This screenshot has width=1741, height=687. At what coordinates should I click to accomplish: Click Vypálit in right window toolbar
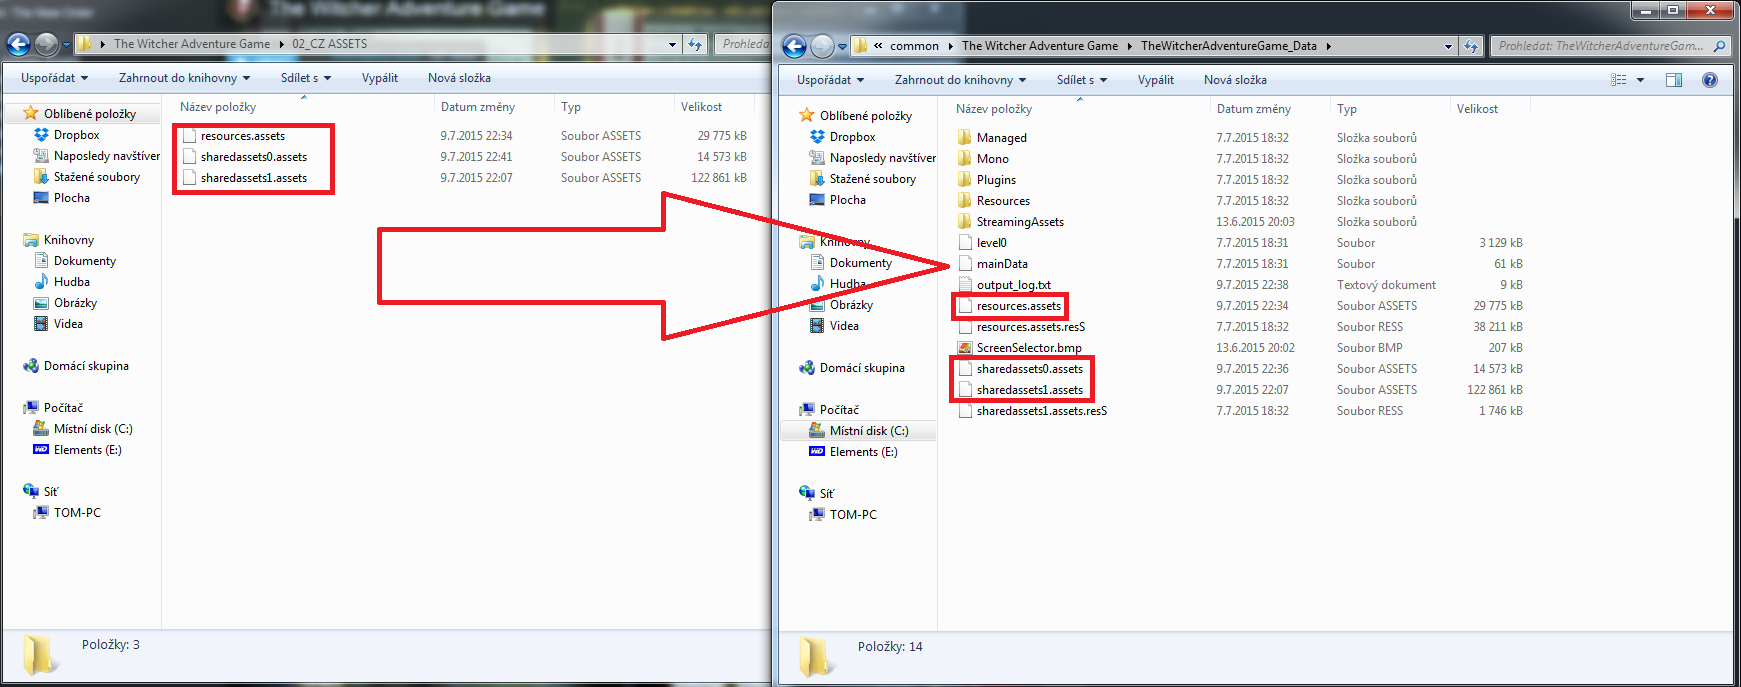(x=1155, y=80)
